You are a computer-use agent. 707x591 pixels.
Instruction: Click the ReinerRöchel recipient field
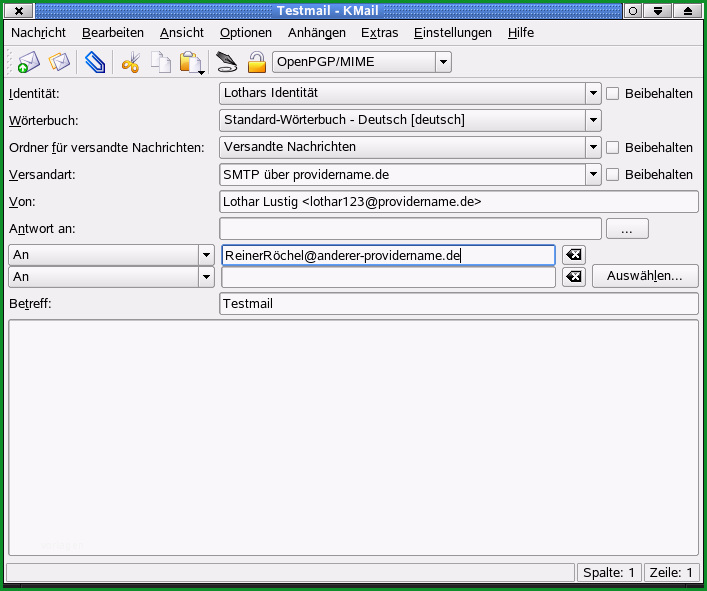pyautogui.click(x=388, y=255)
